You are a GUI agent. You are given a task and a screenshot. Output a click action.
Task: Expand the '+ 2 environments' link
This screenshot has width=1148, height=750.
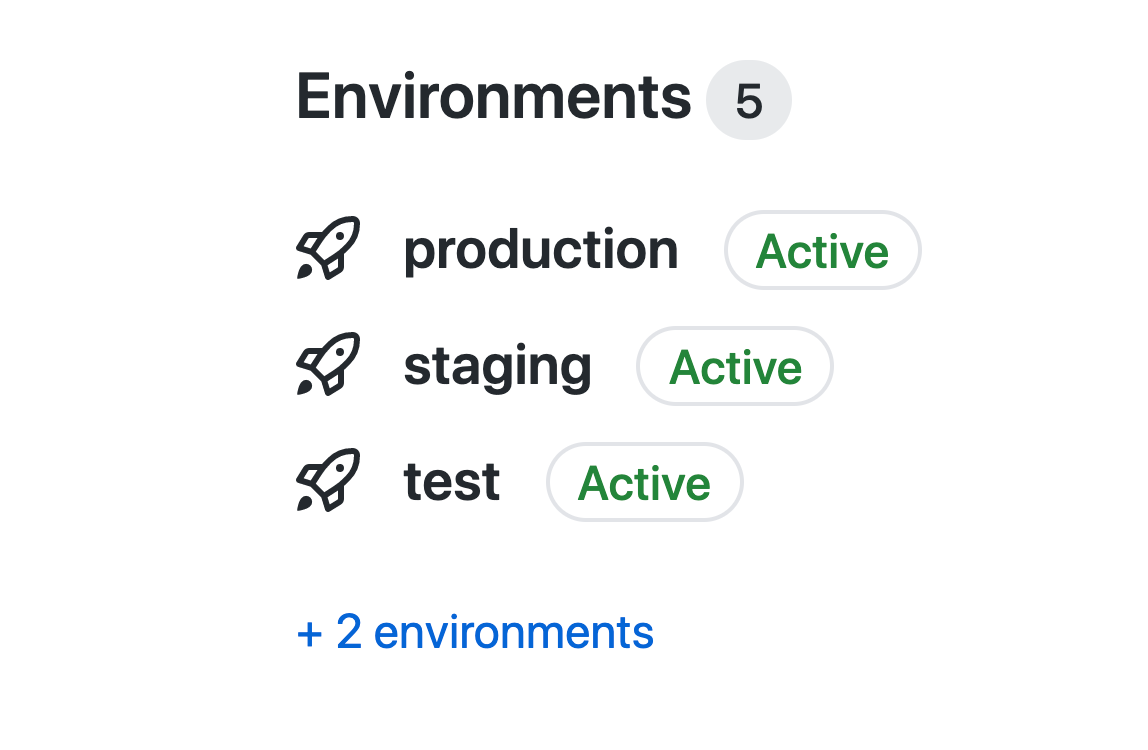click(x=475, y=632)
